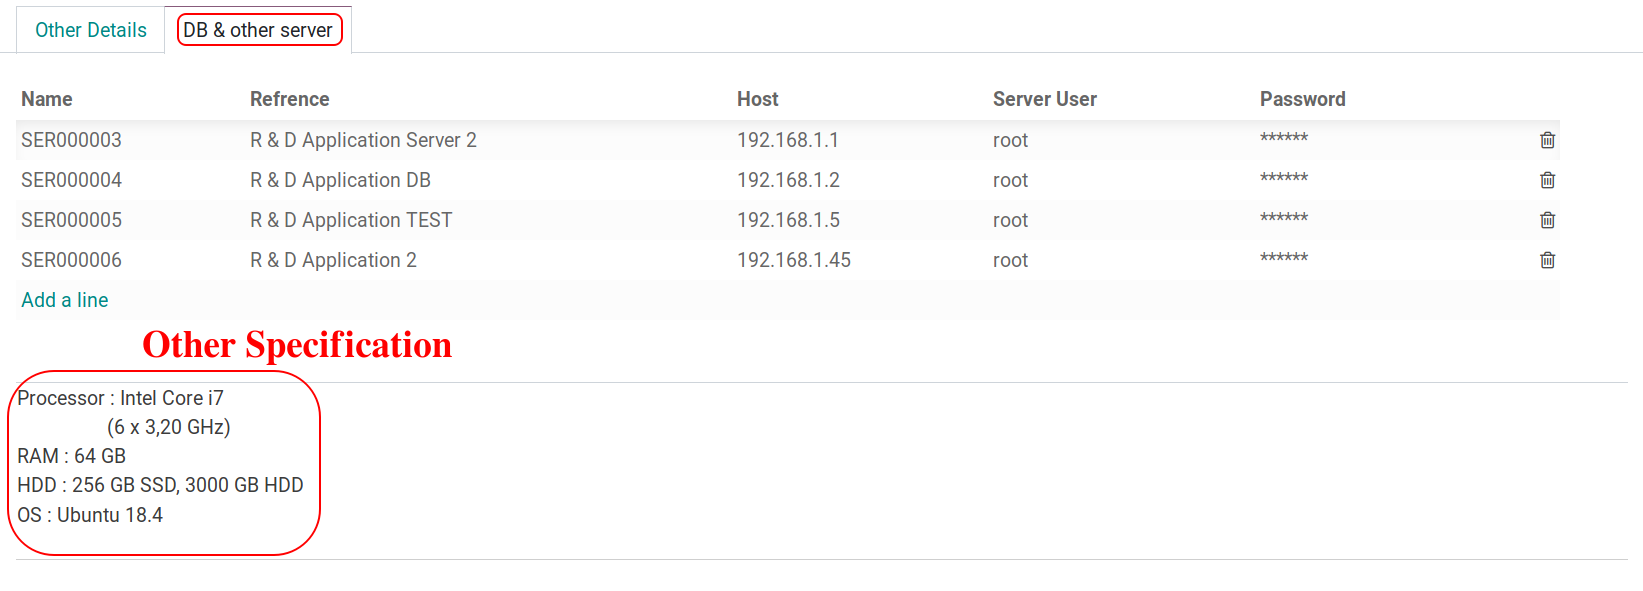Click the Server User column header
The height and width of the screenshot is (591, 1643).
point(1044,99)
